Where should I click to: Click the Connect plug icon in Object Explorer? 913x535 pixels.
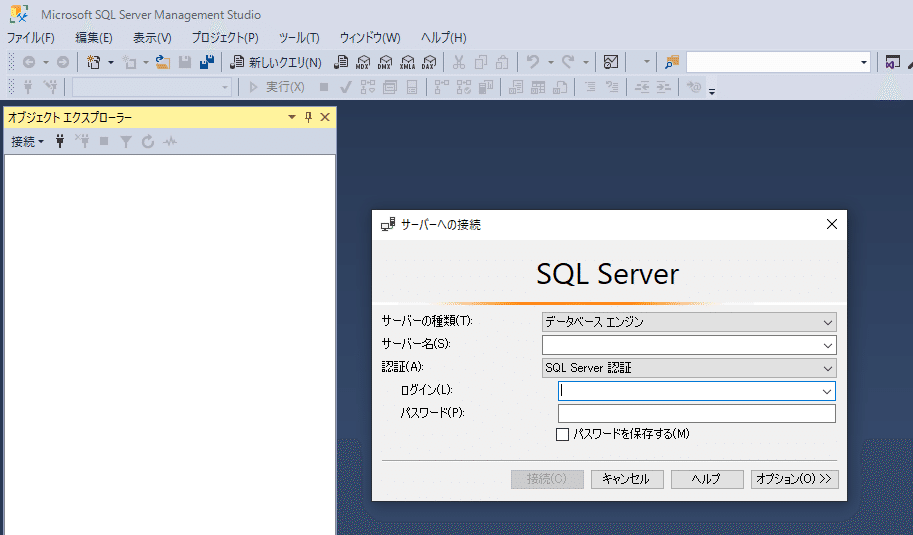pos(59,141)
